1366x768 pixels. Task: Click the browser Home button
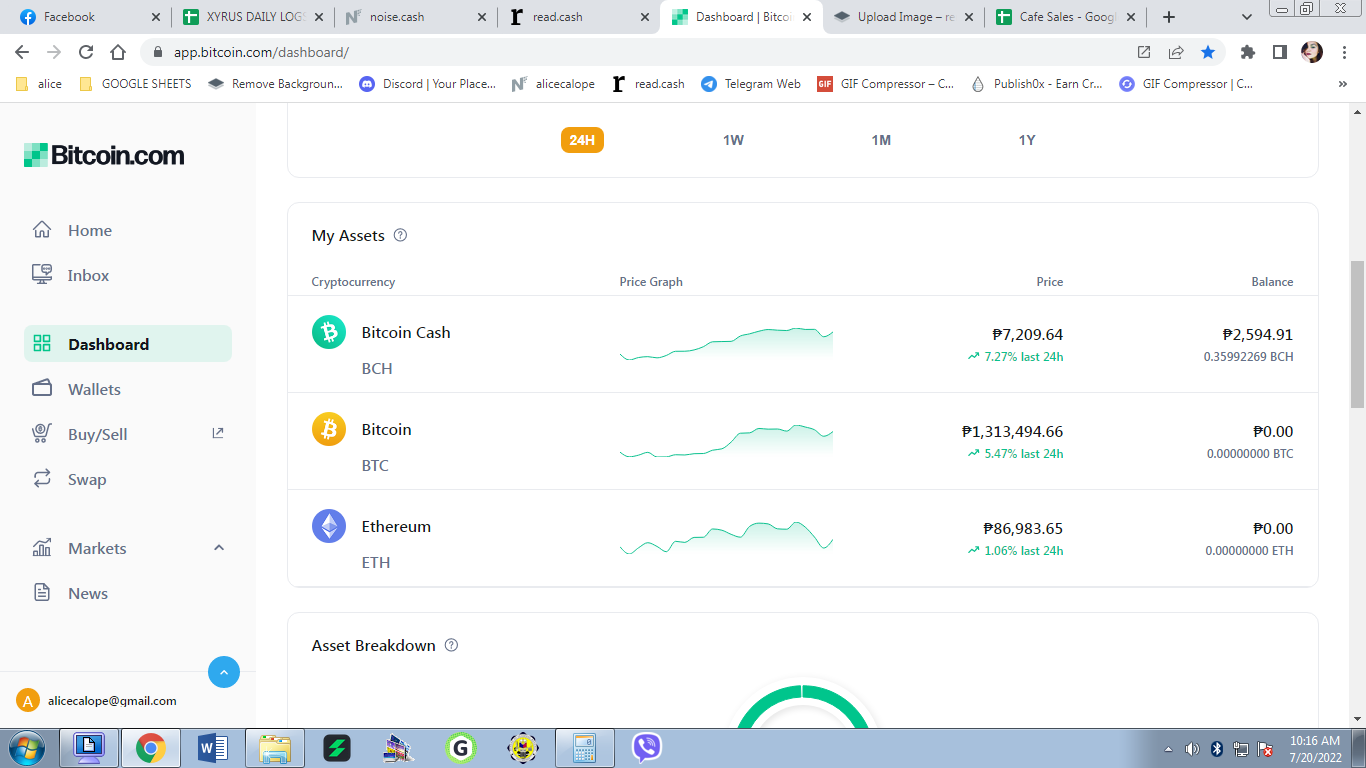(x=118, y=52)
